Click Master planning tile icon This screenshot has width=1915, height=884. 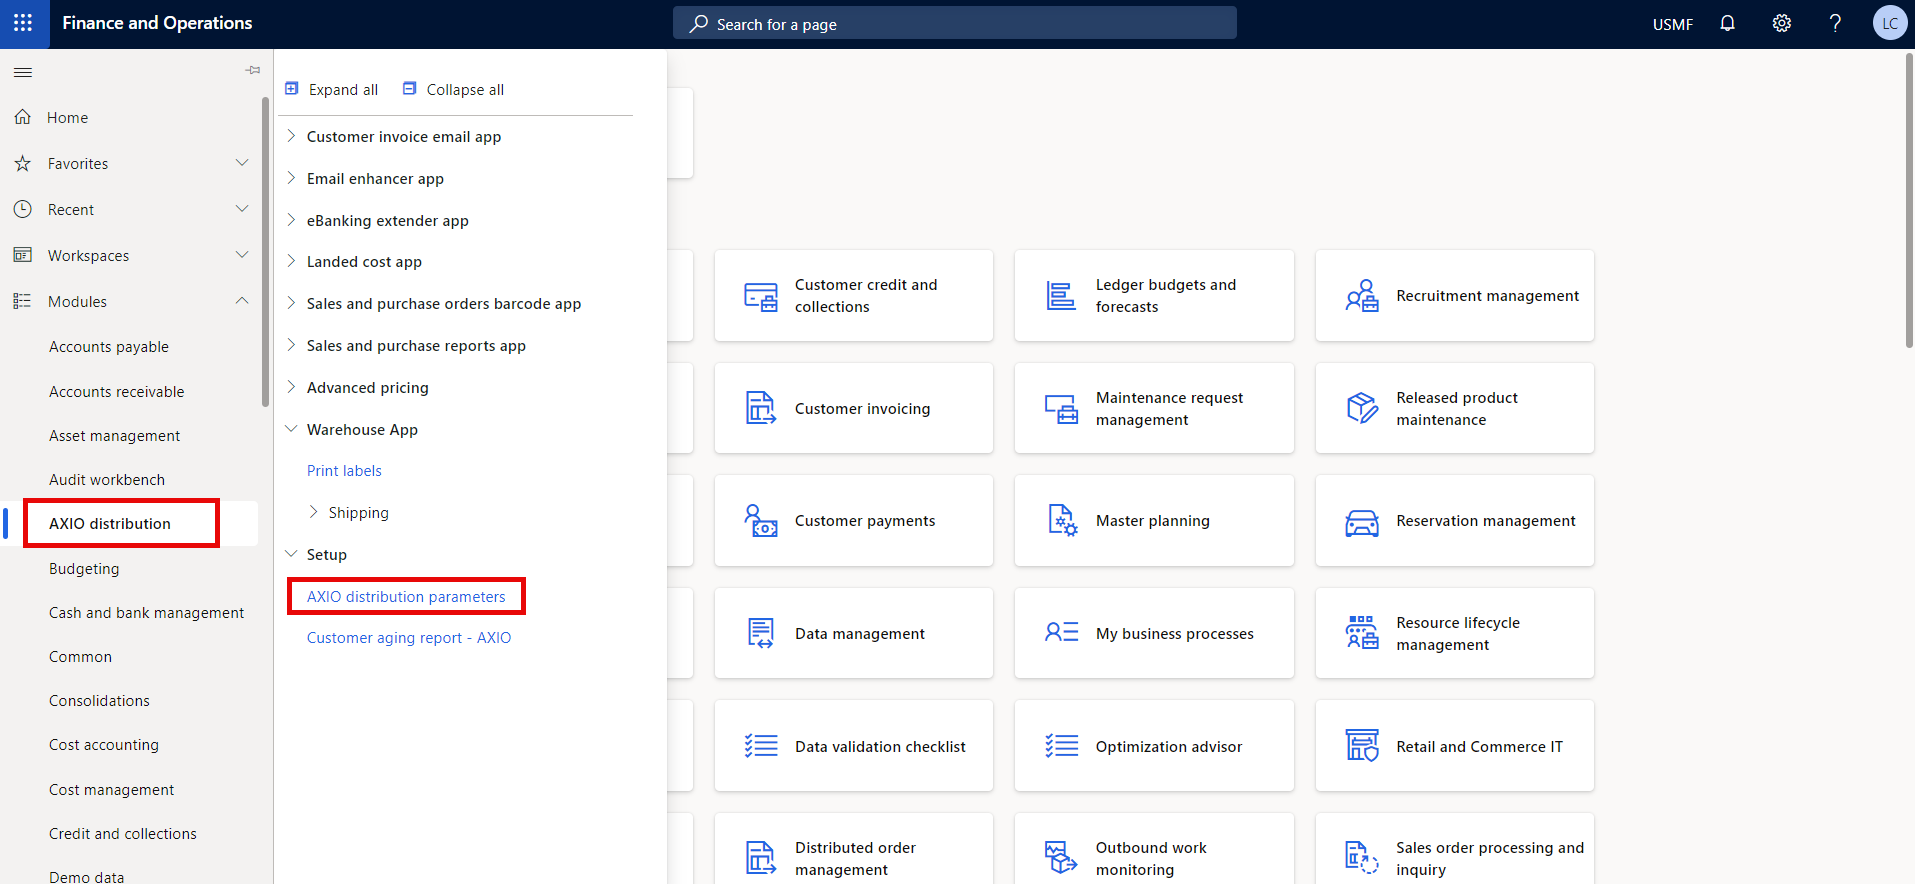coord(1062,521)
